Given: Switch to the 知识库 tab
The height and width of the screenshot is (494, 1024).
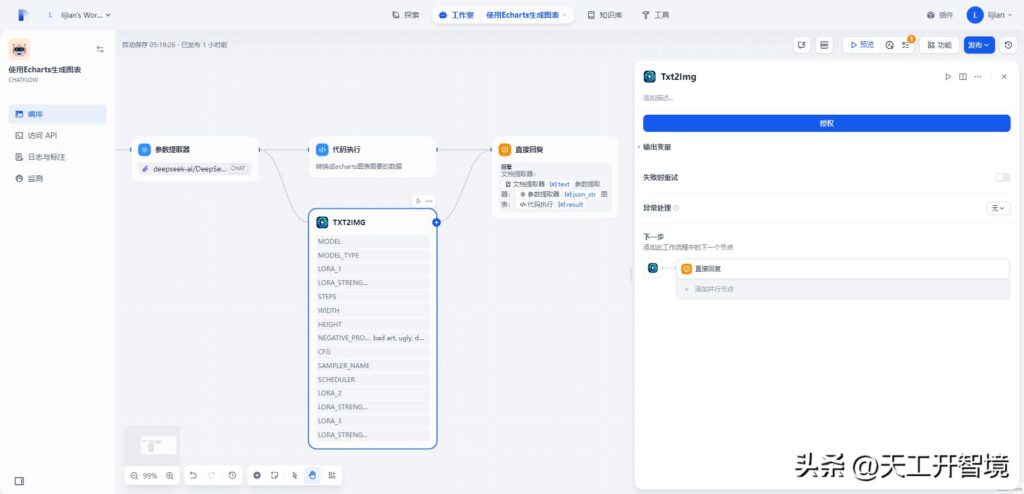Looking at the screenshot, I should (604, 15).
